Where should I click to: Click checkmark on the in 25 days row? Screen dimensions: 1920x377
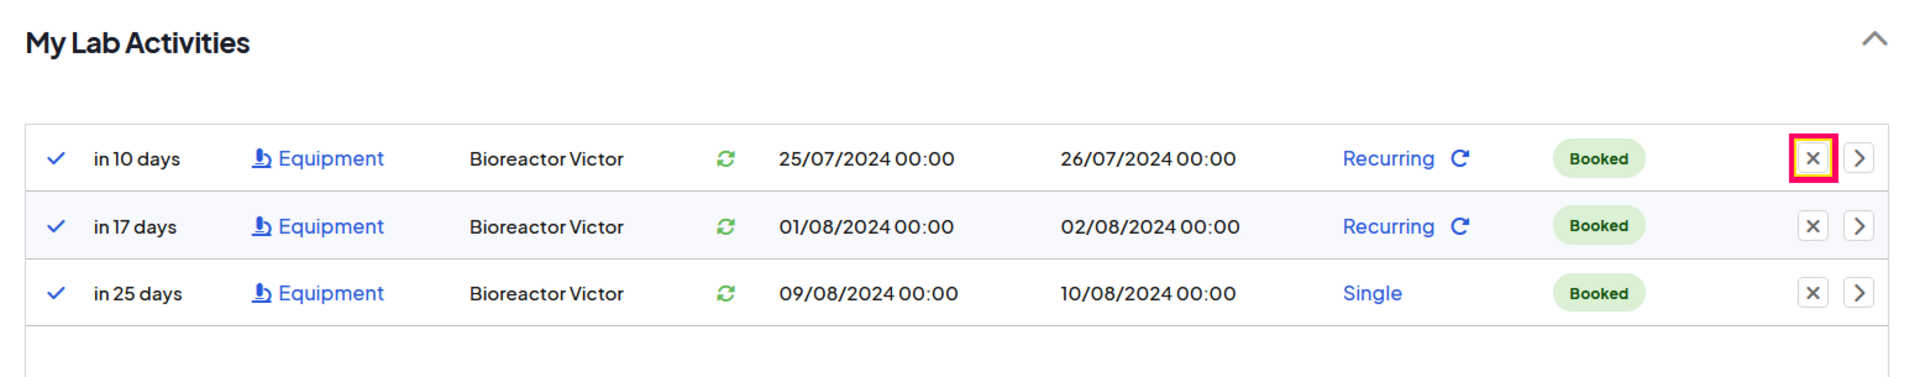point(56,293)
